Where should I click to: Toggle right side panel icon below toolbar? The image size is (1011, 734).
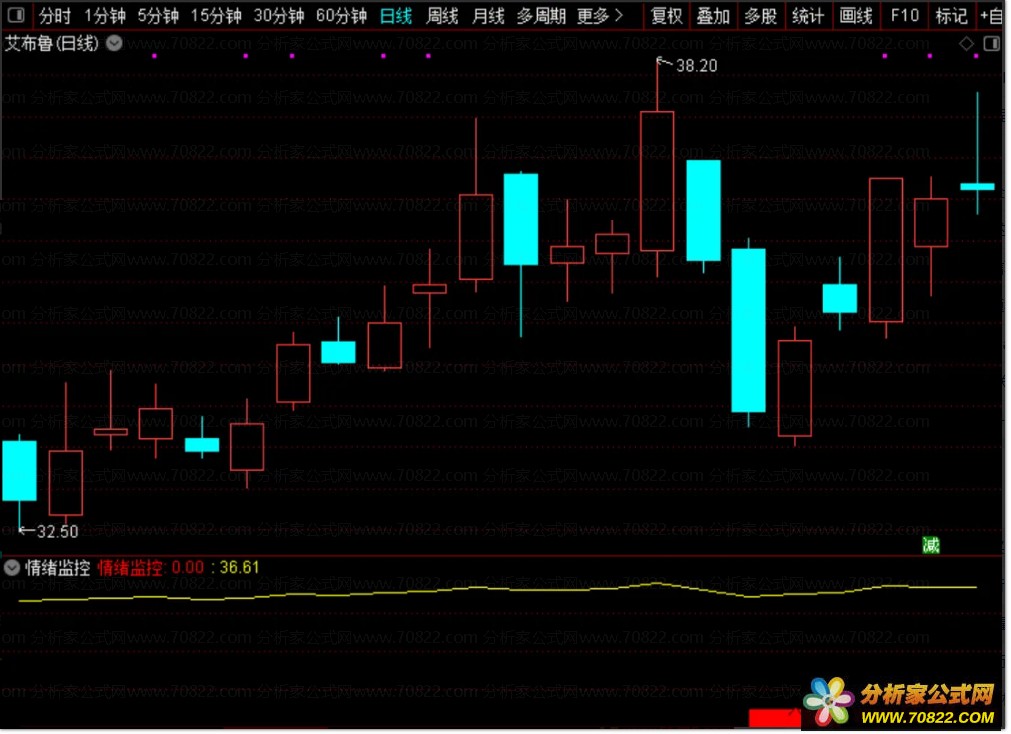pos(991,43)
